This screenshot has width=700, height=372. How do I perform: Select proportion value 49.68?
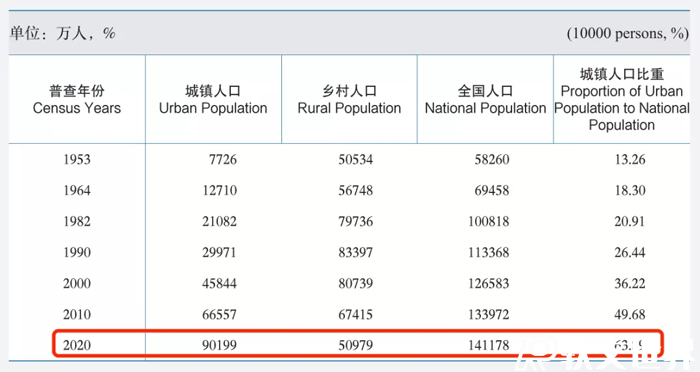629,314
